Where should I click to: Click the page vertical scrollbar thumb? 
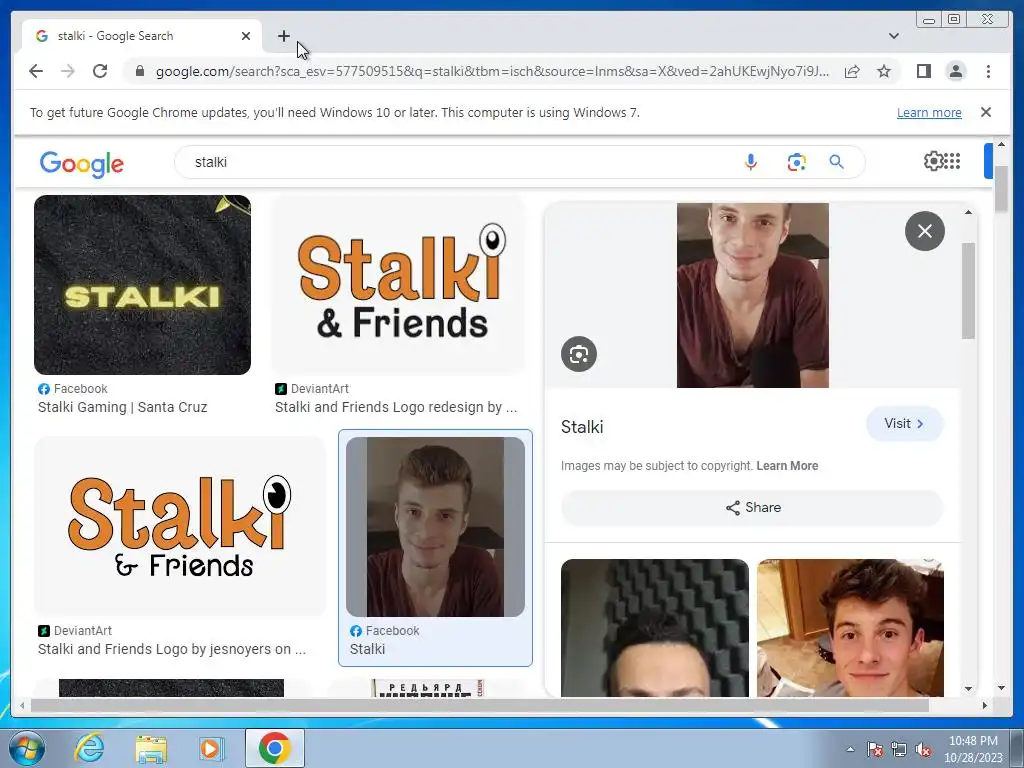[x=1001, y=189]
